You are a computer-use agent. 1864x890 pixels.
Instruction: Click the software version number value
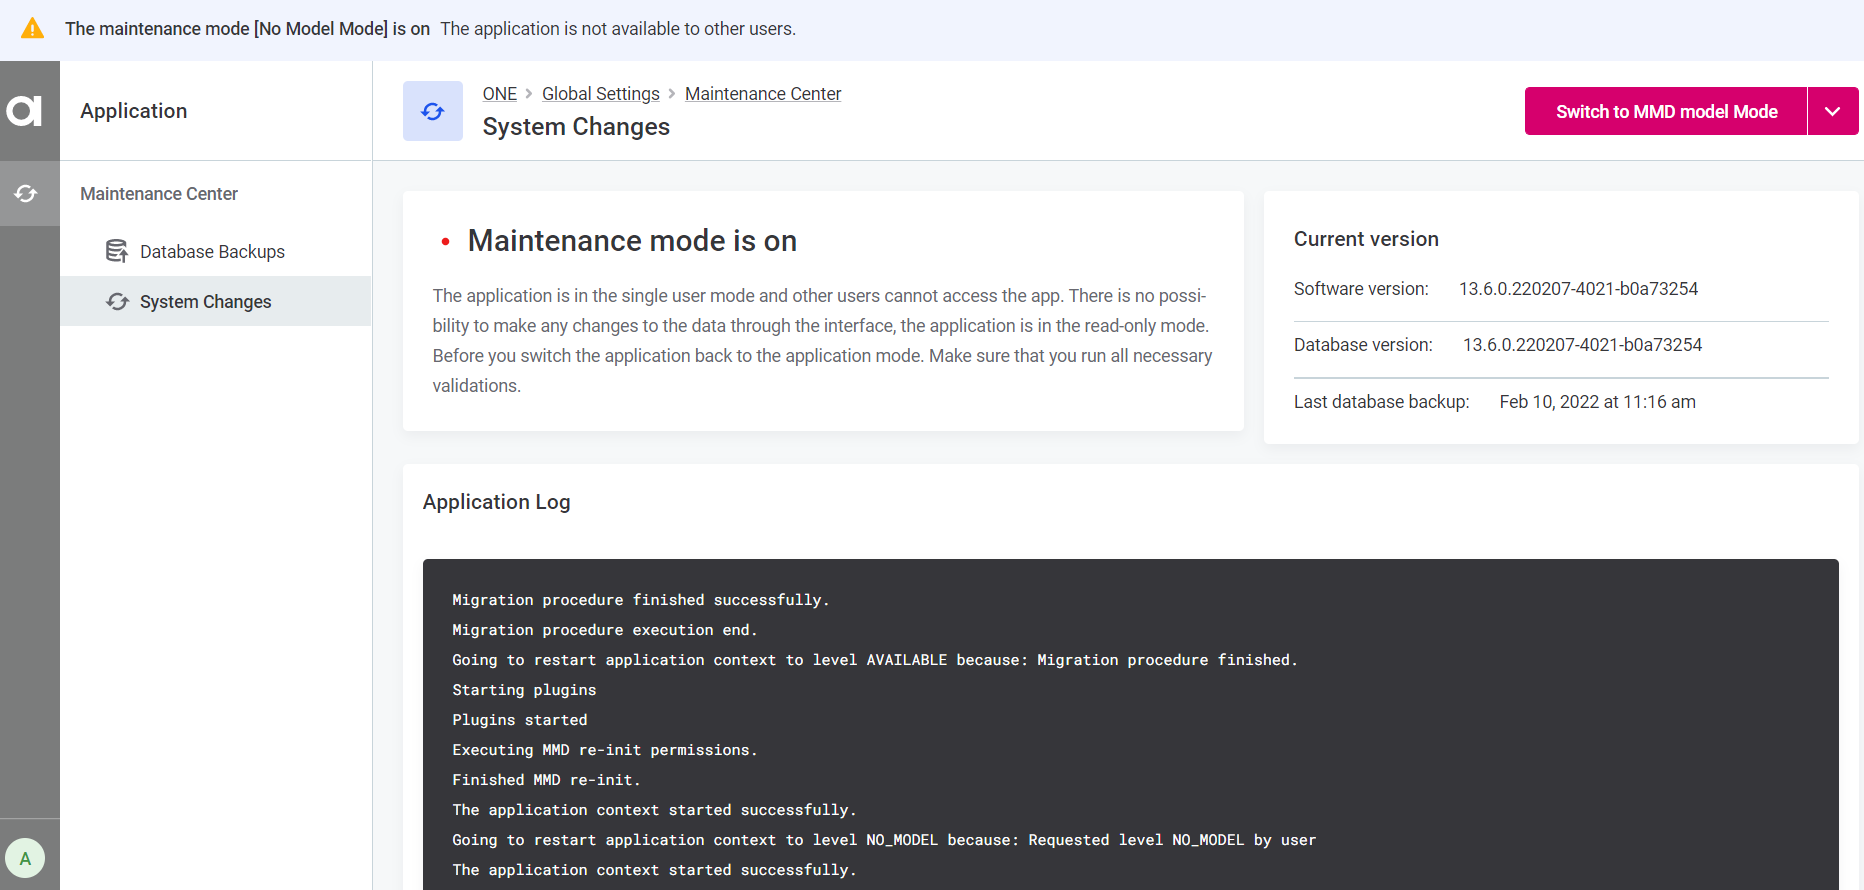click(x=1577, y=289)
